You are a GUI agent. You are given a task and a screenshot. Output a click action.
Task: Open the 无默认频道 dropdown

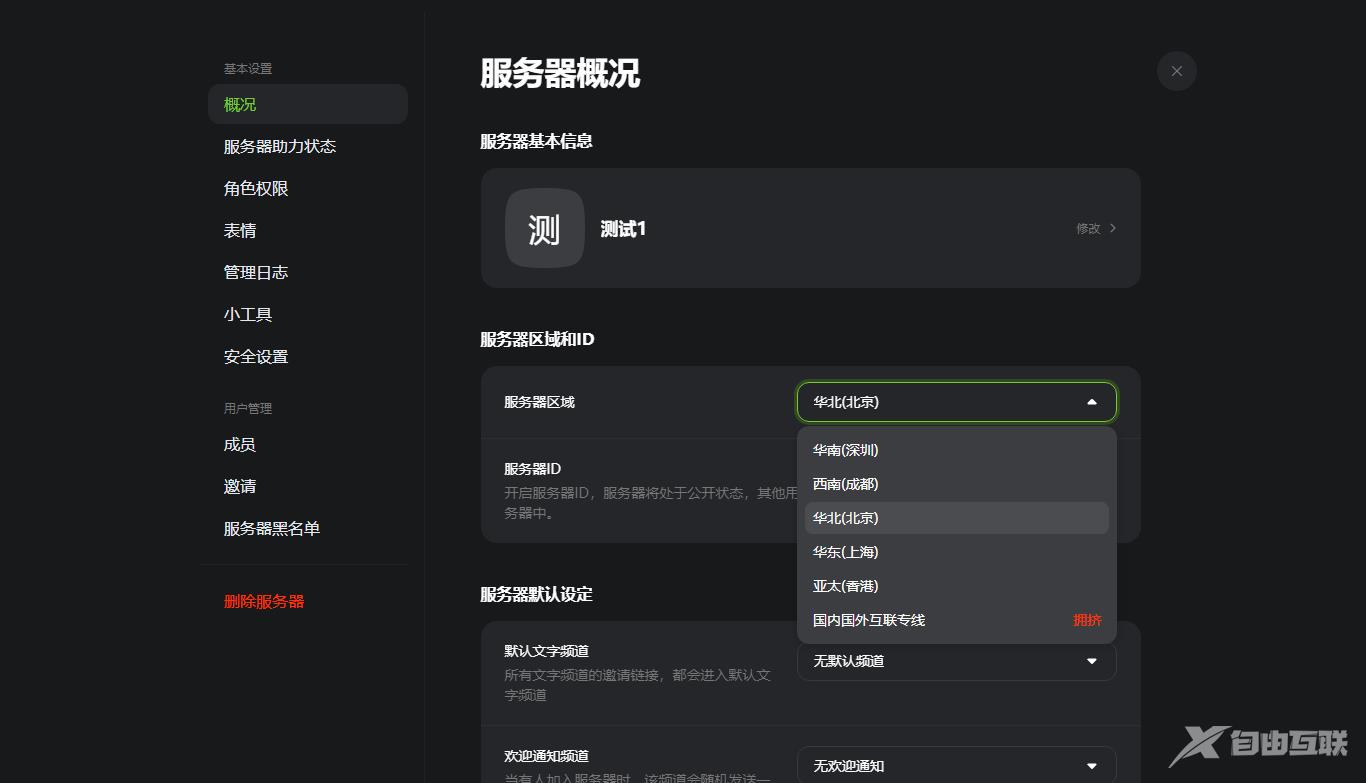coord(957,661)
